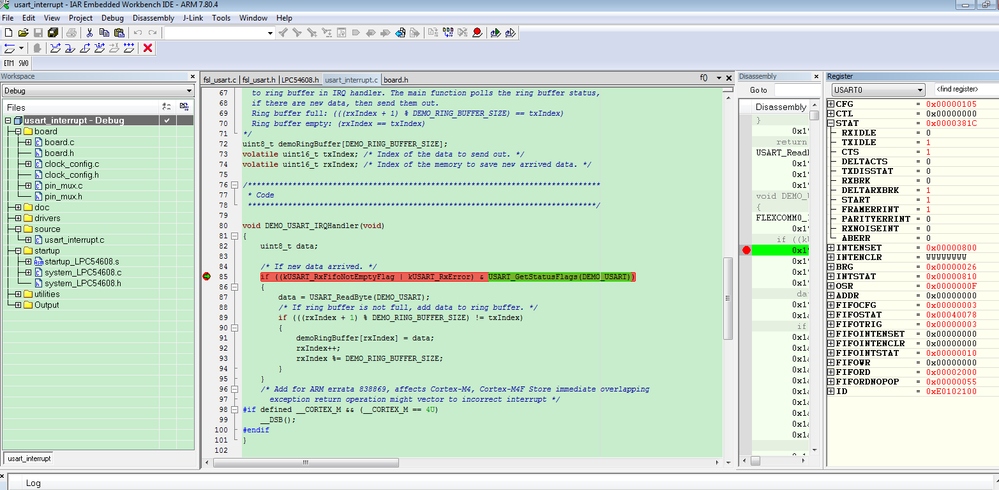Print the current document
Viewport: 999px width, 490px height.
point(71,32)
